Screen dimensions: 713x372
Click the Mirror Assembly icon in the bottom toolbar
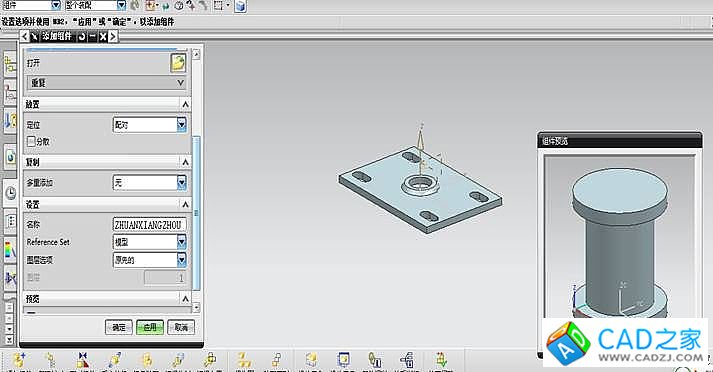click(83, 360)
